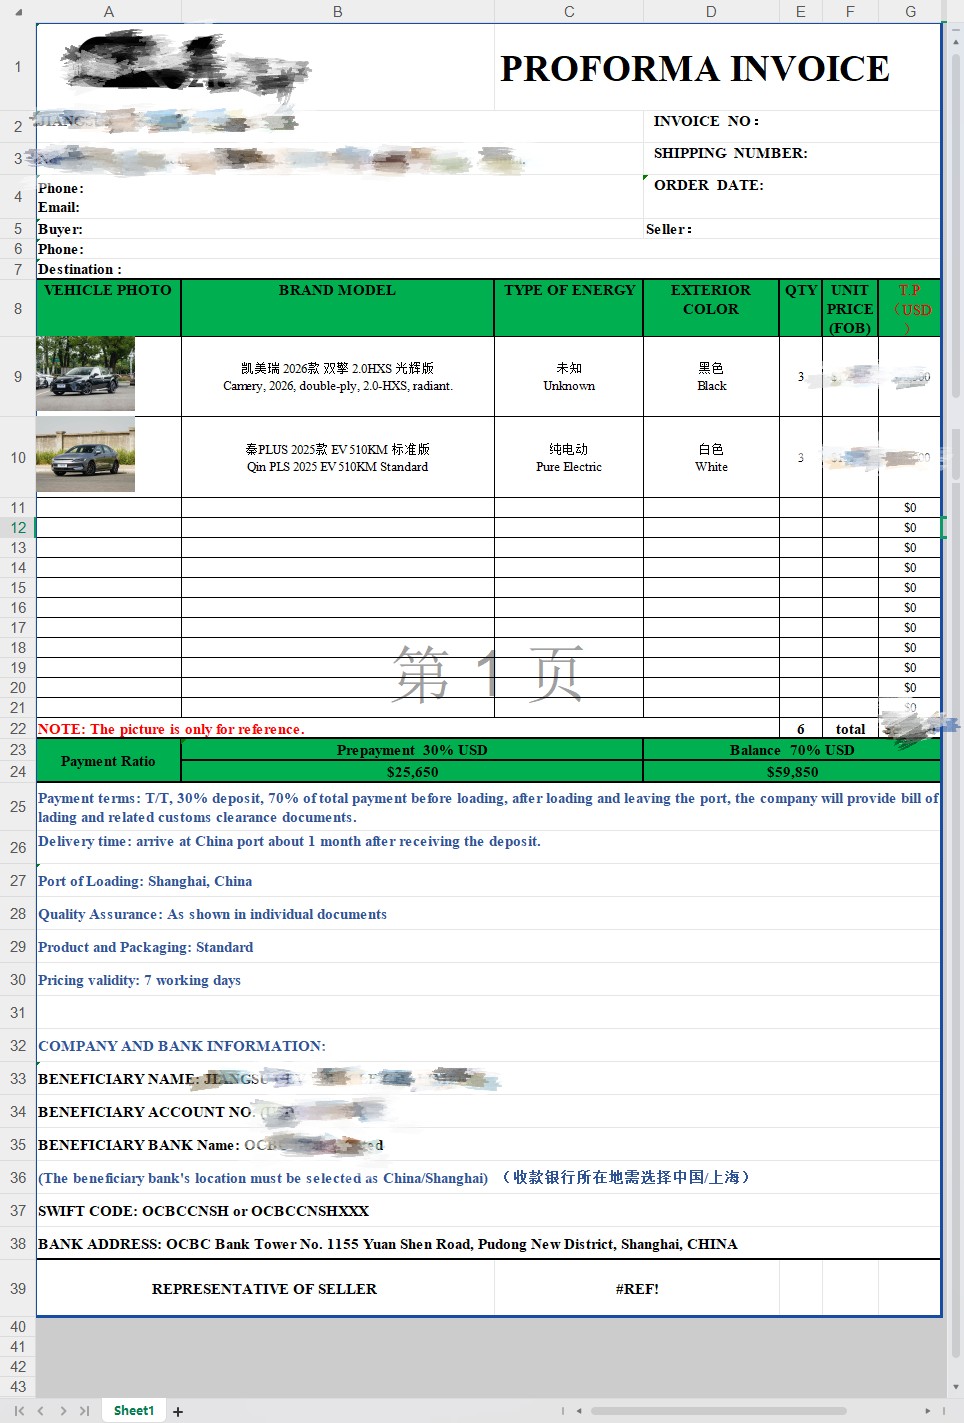Select the TYPE OF ENERGY header cell
The width and height of the screenshot is (964, 1423).
click(569, 308)
